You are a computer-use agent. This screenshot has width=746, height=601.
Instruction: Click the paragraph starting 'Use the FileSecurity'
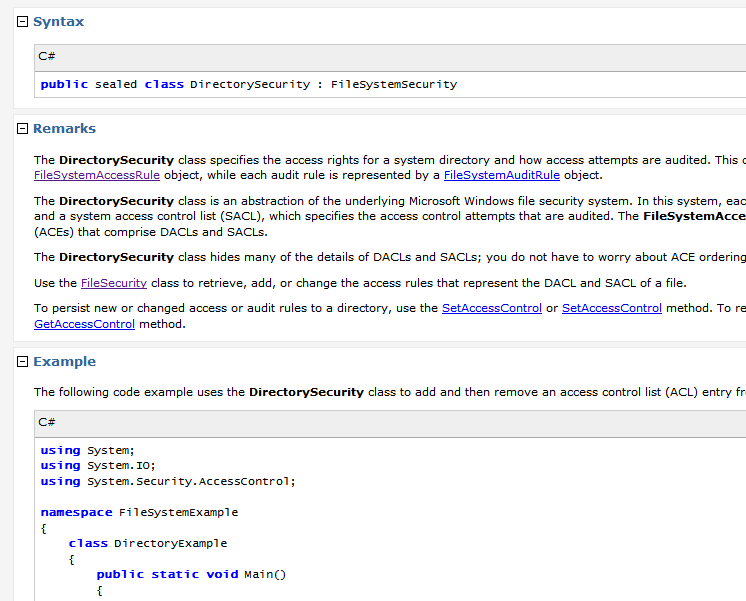(x=360, y=283)
